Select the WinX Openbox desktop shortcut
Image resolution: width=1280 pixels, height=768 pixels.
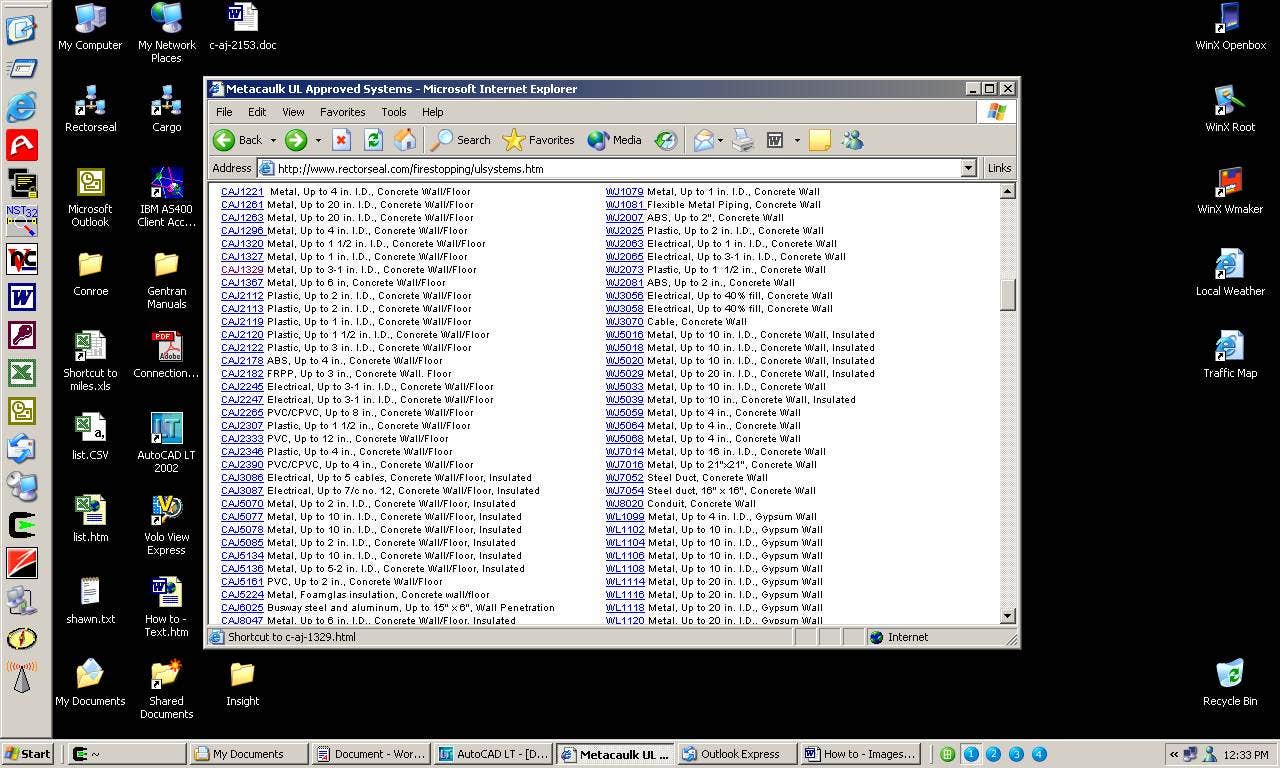pyautogui.click(x=1230, y=27)
